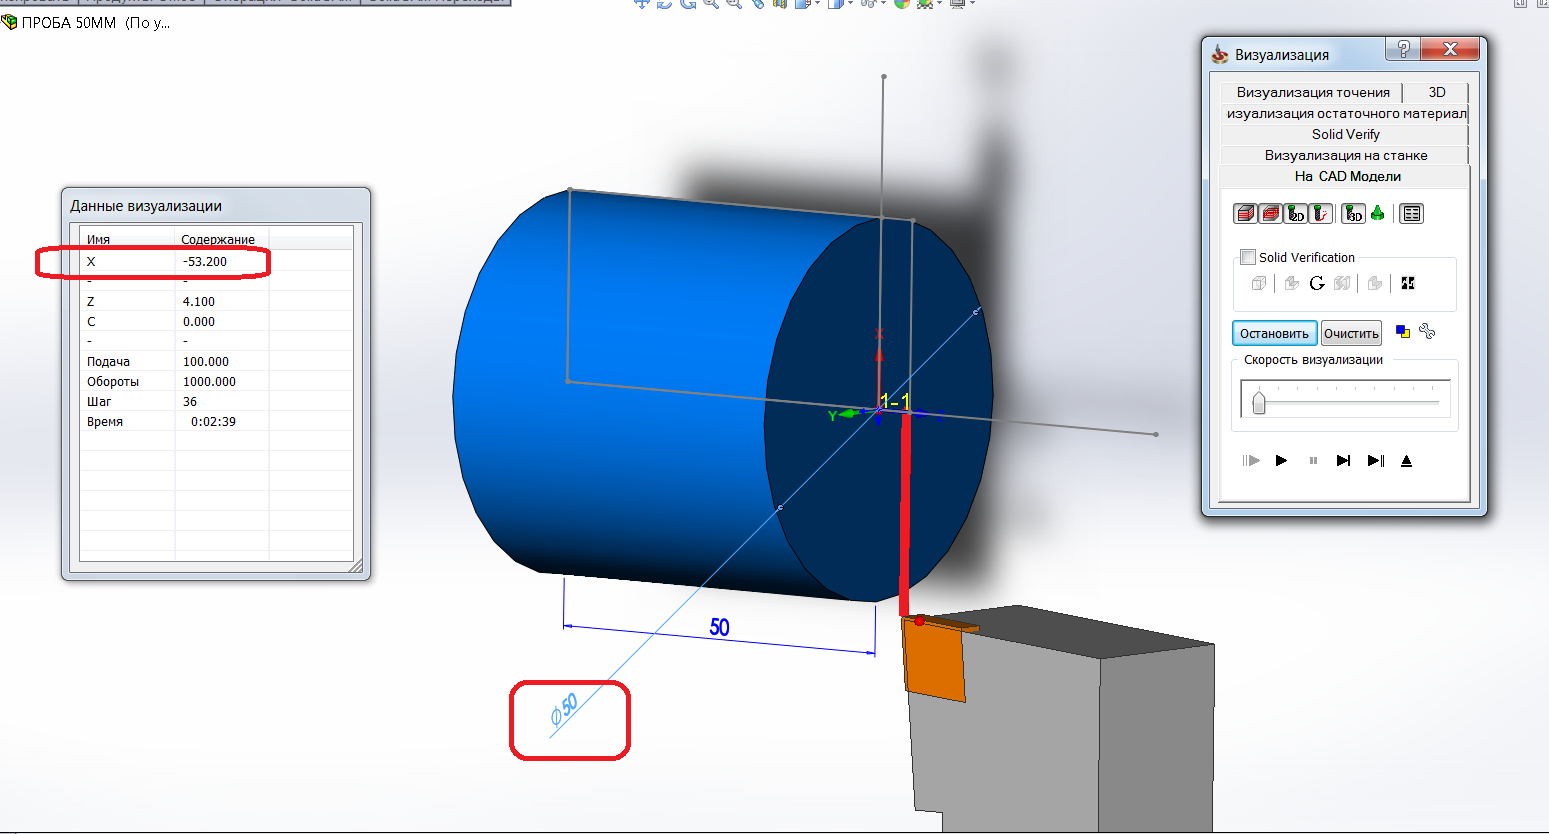Switch to the Визуализация на станке tab
Image resolution: width=1549 pixels, height=834 pixels.
tap(1345, 155)
